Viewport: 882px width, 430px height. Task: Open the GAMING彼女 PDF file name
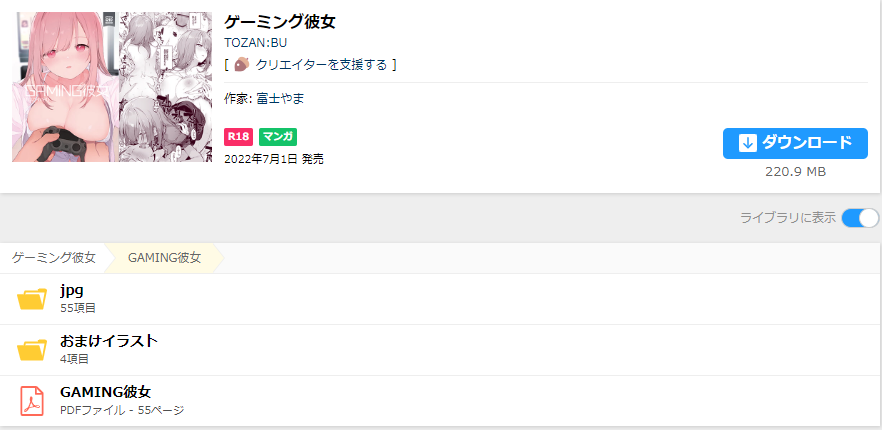(x=105, y=392)
